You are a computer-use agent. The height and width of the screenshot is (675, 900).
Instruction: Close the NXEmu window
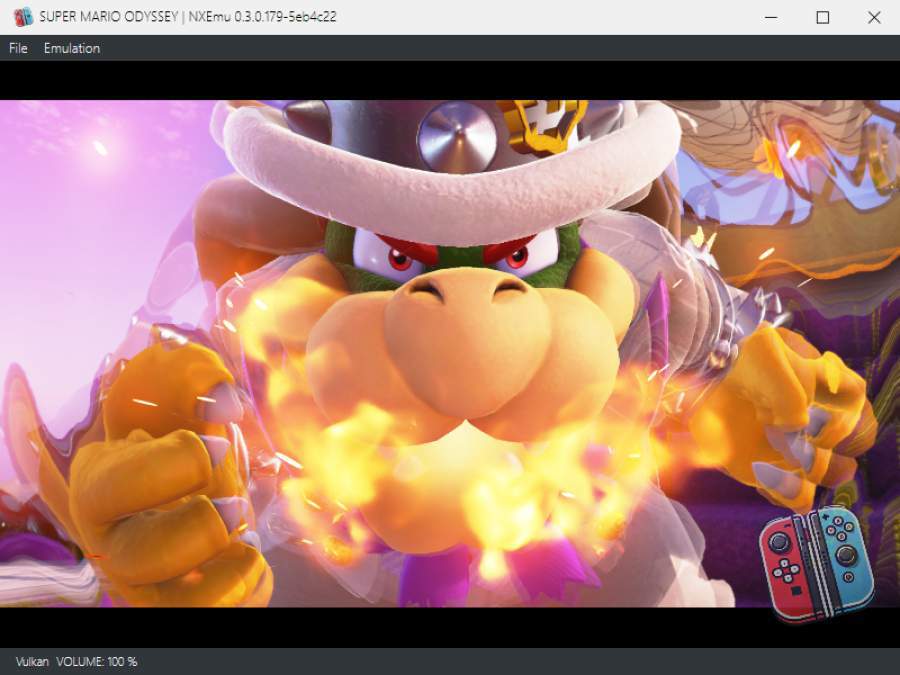(x=874, y=17)
